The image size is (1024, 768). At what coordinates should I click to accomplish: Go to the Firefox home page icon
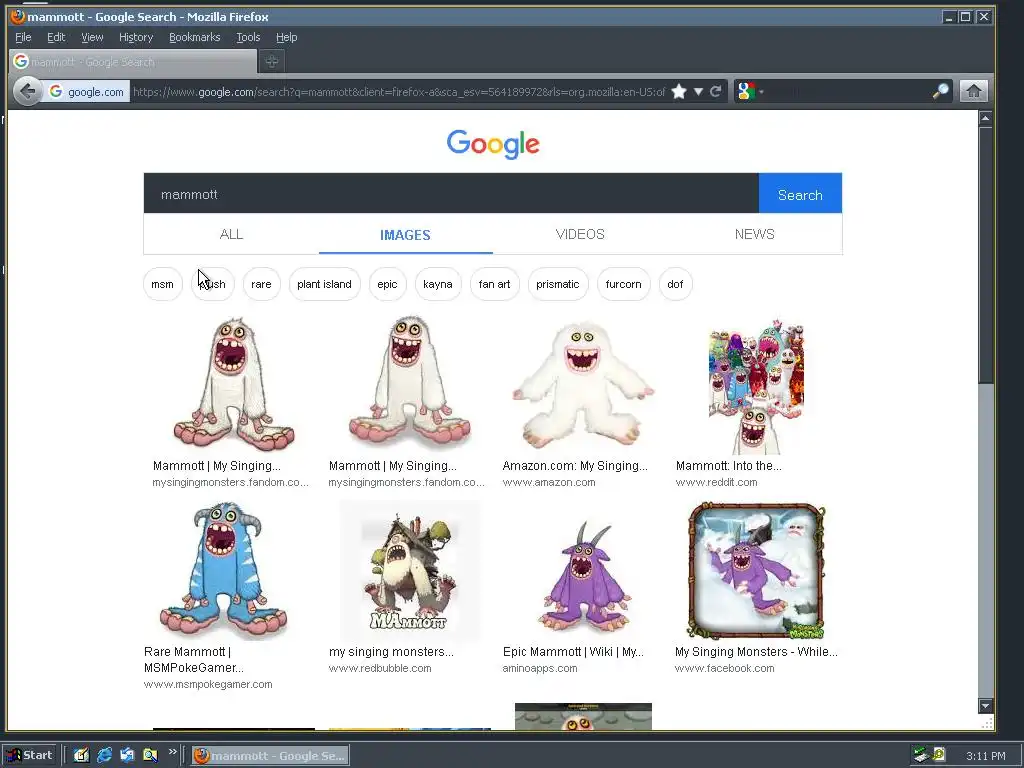point(974,91)
